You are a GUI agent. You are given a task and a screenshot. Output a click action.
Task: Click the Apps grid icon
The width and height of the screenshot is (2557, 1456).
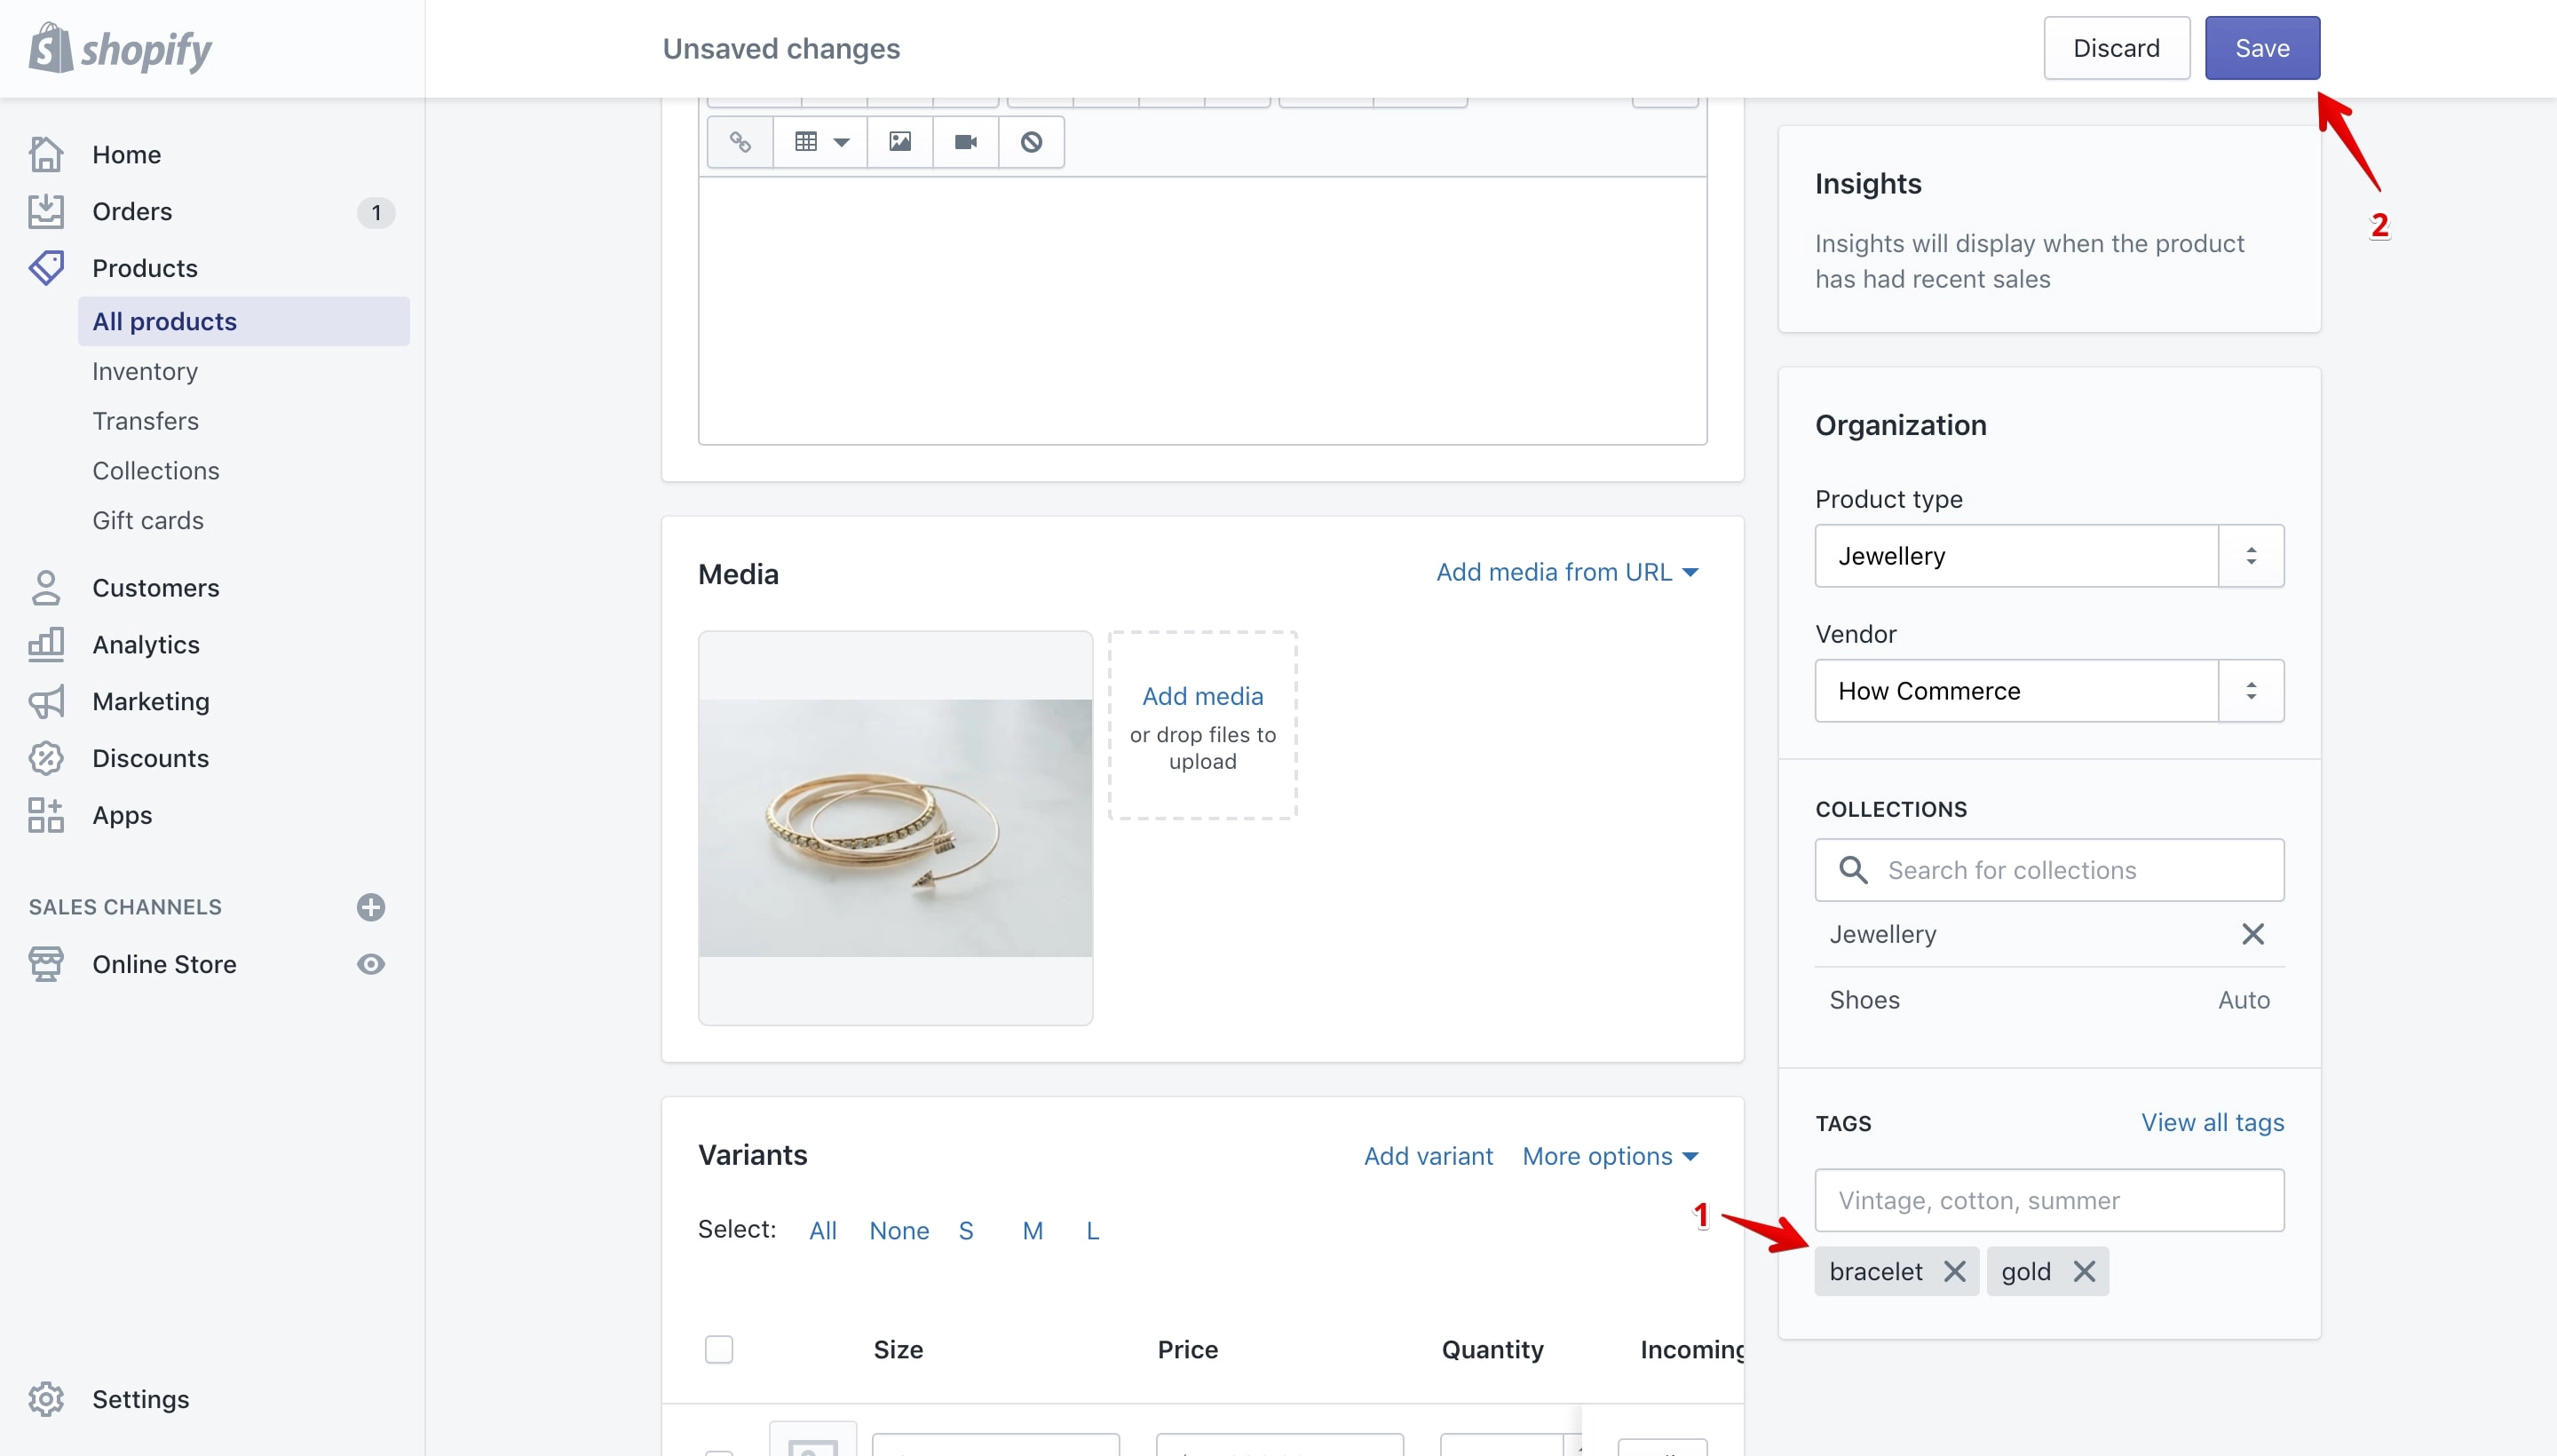tap(46, 815)
